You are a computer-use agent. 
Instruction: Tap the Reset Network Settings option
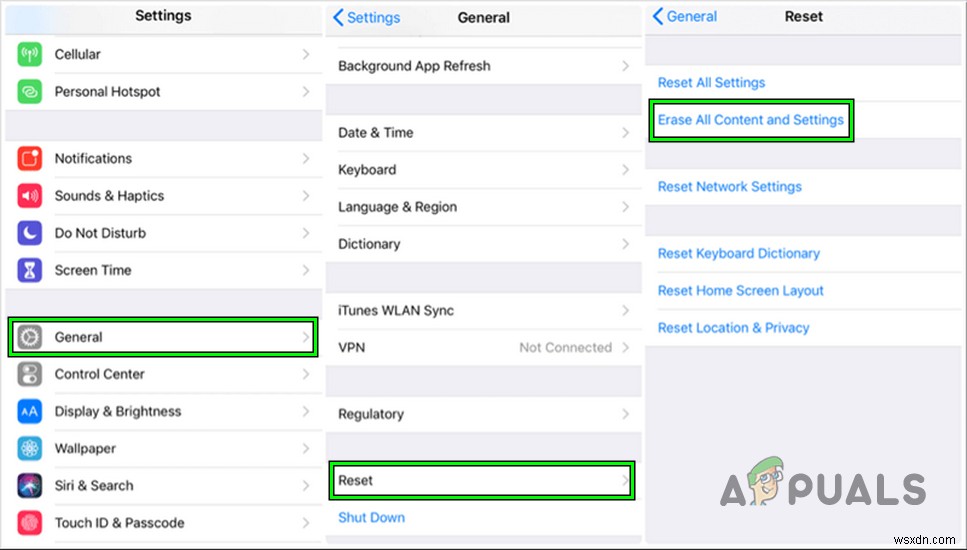click(729, 187)
